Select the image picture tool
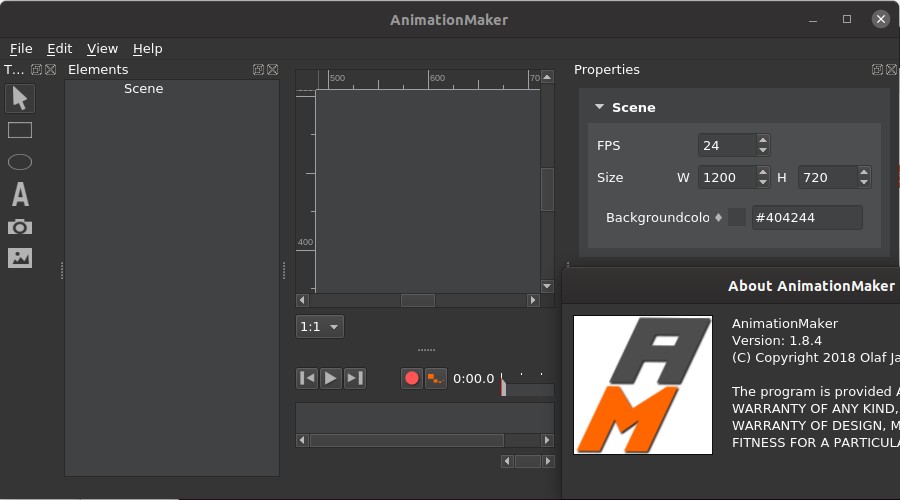 (20, 258)
